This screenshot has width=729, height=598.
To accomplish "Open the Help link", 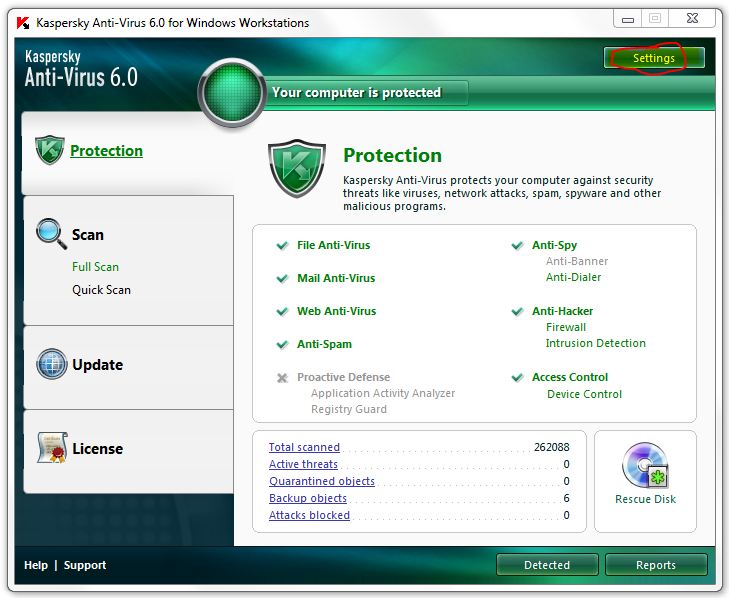I will (x=36, y=565).
